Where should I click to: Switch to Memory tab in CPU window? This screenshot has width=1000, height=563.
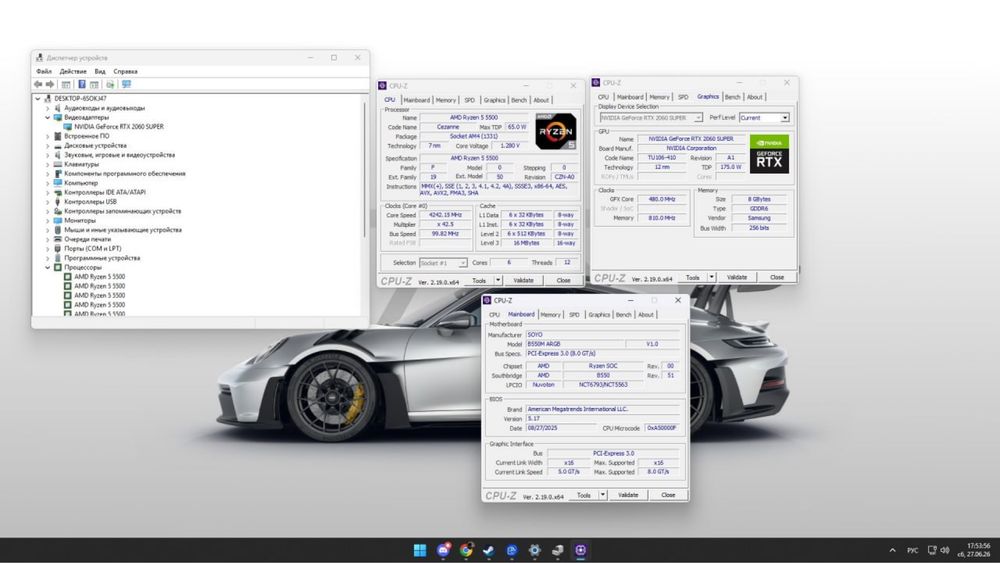coord(446,100)
